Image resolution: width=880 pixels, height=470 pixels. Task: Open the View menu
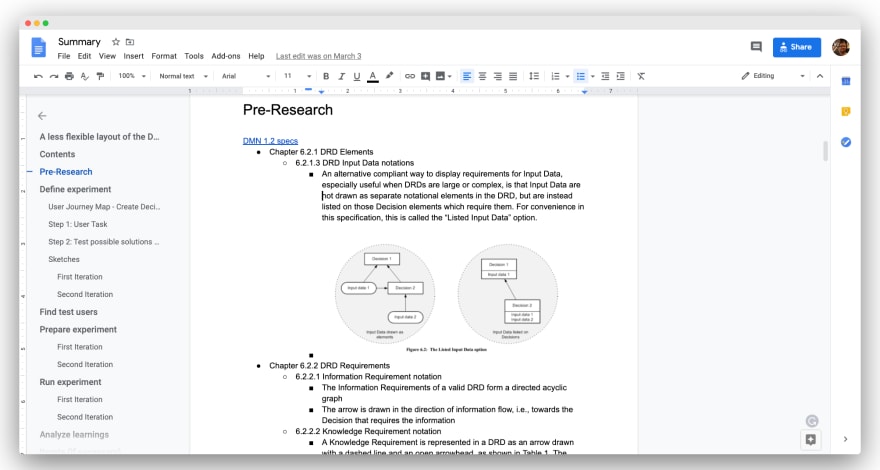click(107, 56)
